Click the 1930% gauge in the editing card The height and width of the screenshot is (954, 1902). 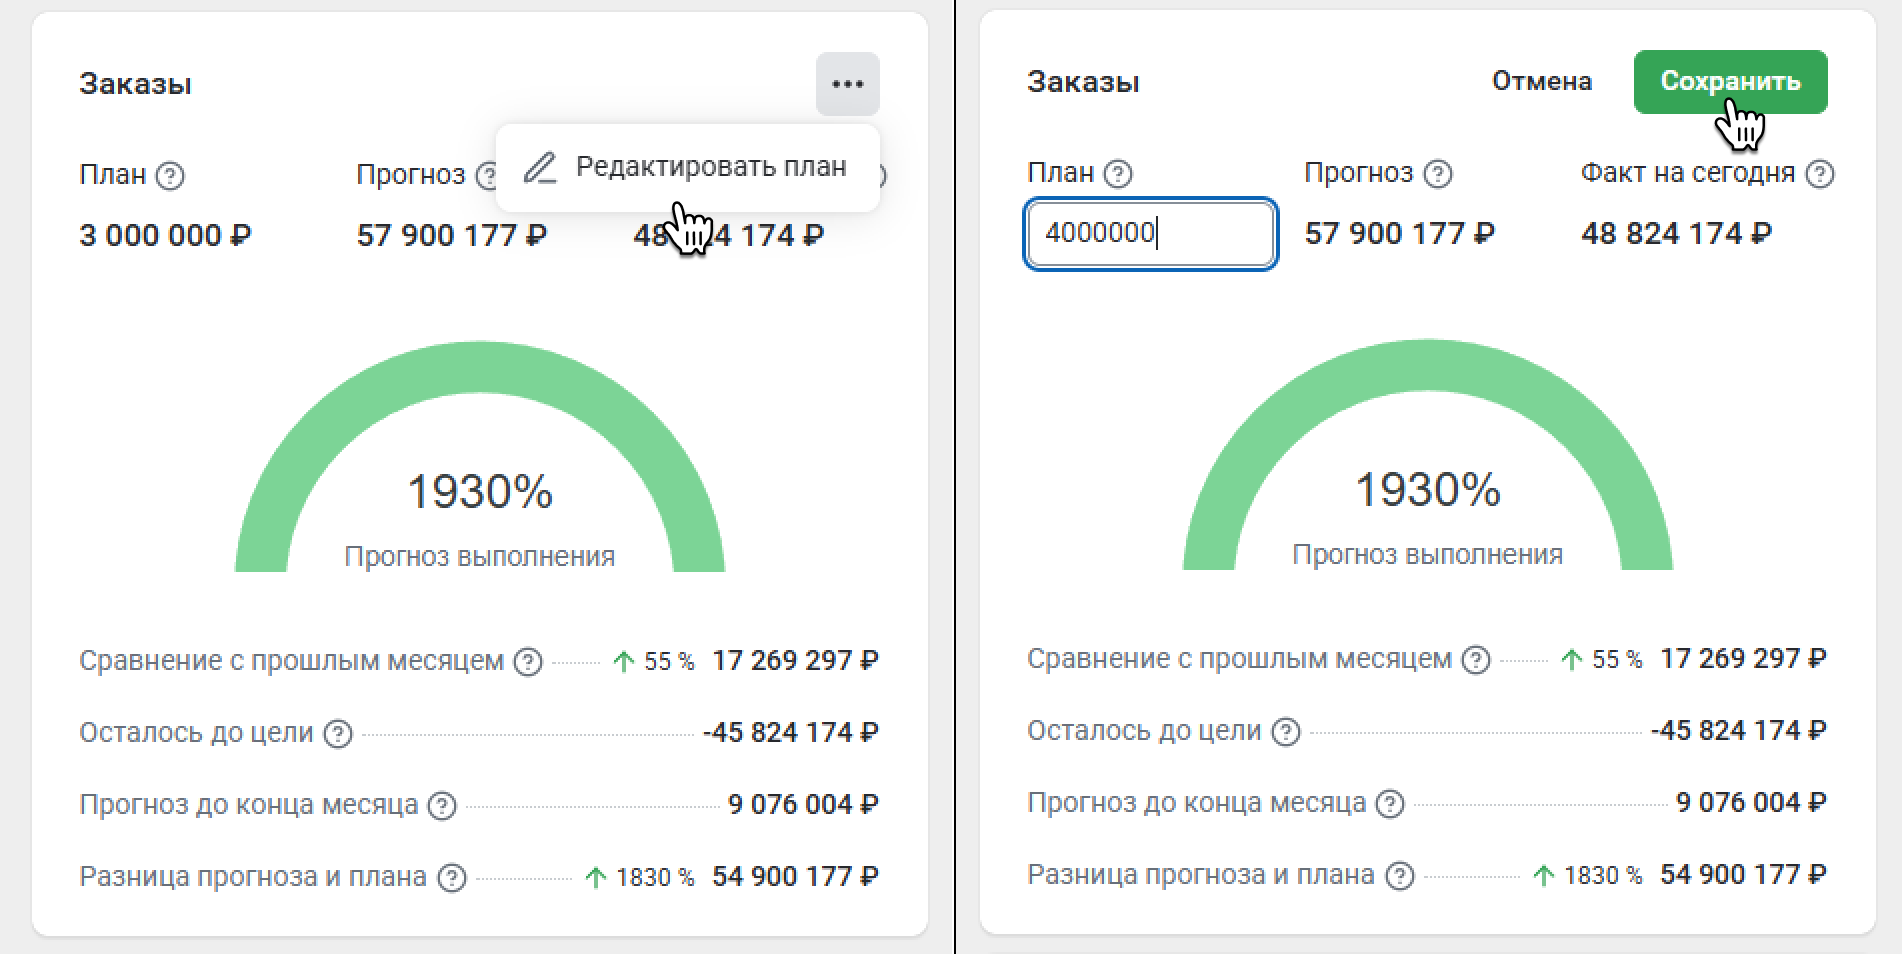pyautogui.click(x=1427, y=488)
